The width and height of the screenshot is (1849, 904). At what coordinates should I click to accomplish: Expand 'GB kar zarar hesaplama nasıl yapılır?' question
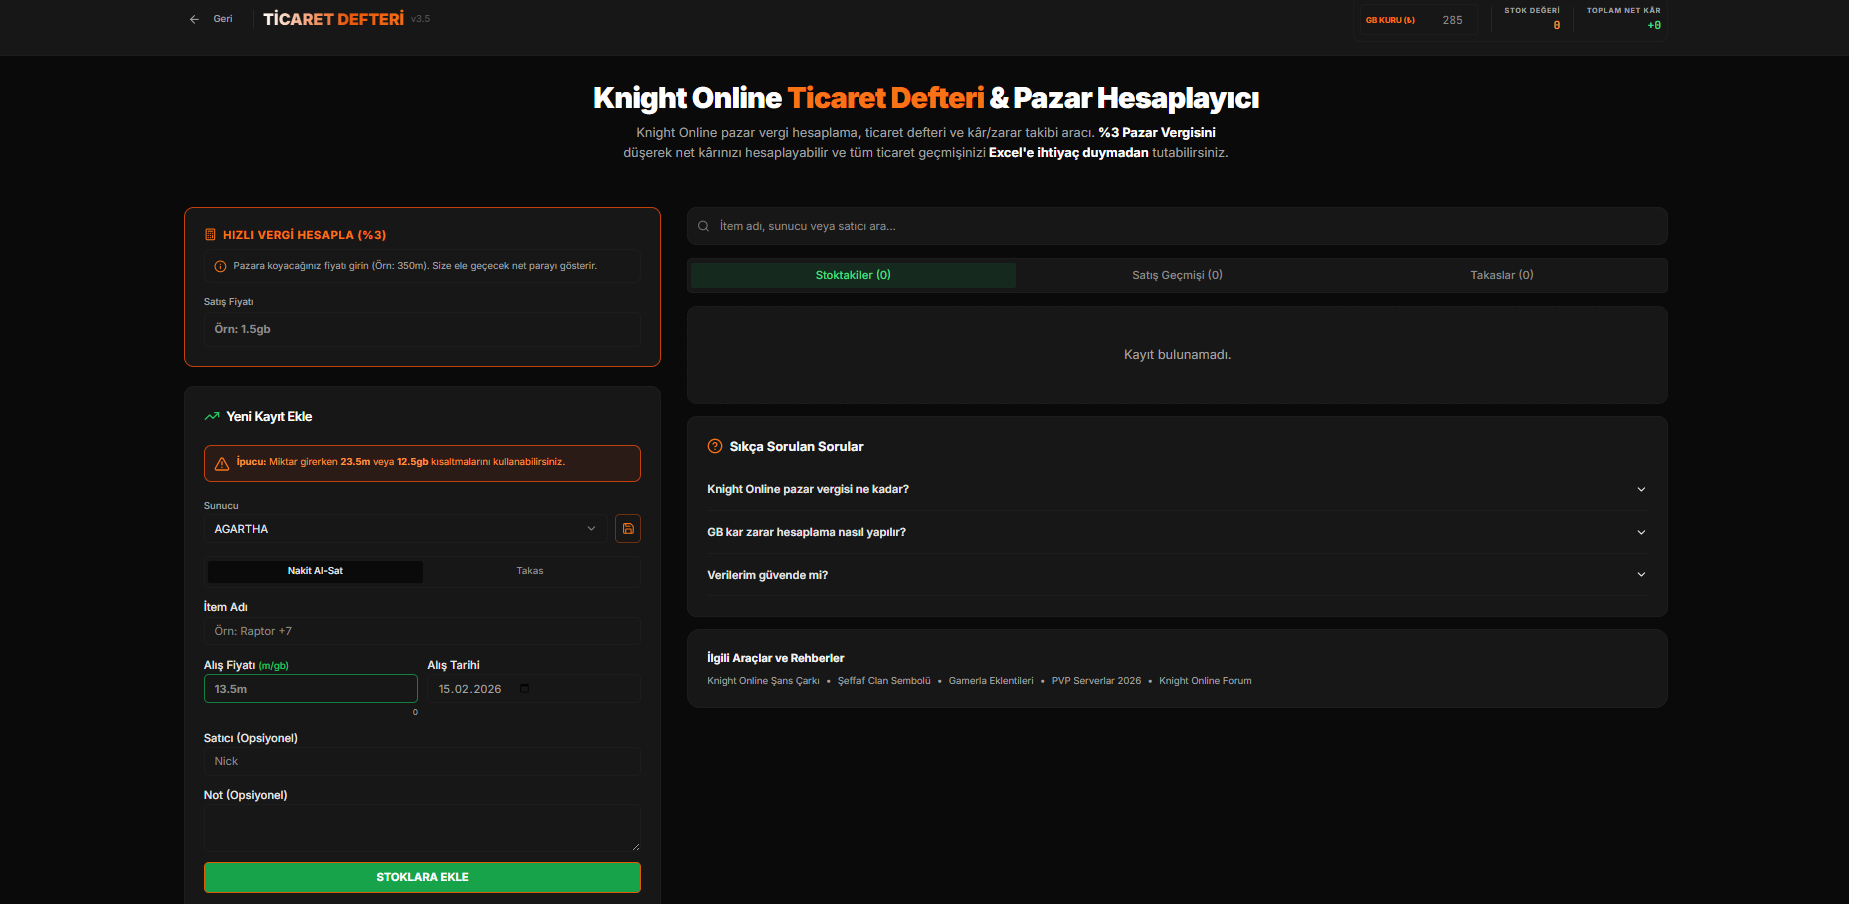tap(1176, 532)
